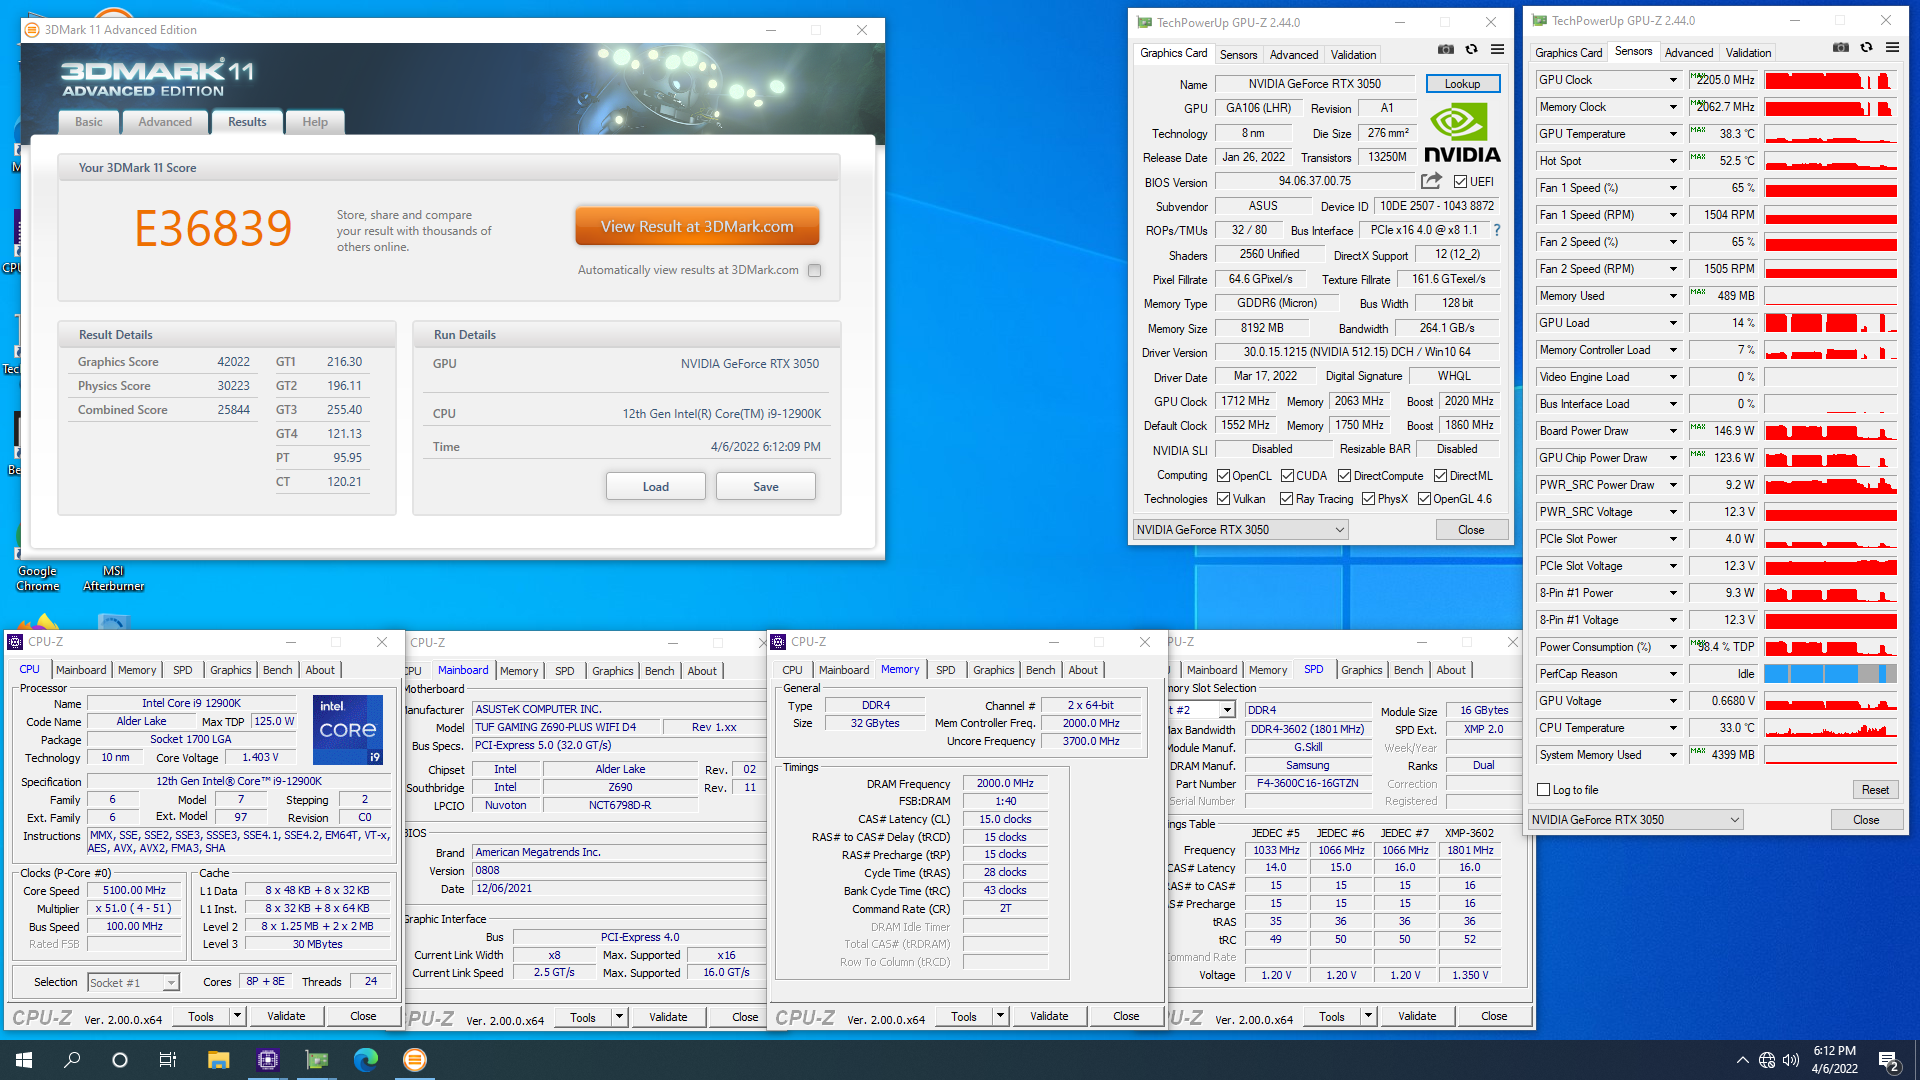Click BIOS share/export icon next to UEFI
1920x1080 pixels.
tap(1431, 181)
